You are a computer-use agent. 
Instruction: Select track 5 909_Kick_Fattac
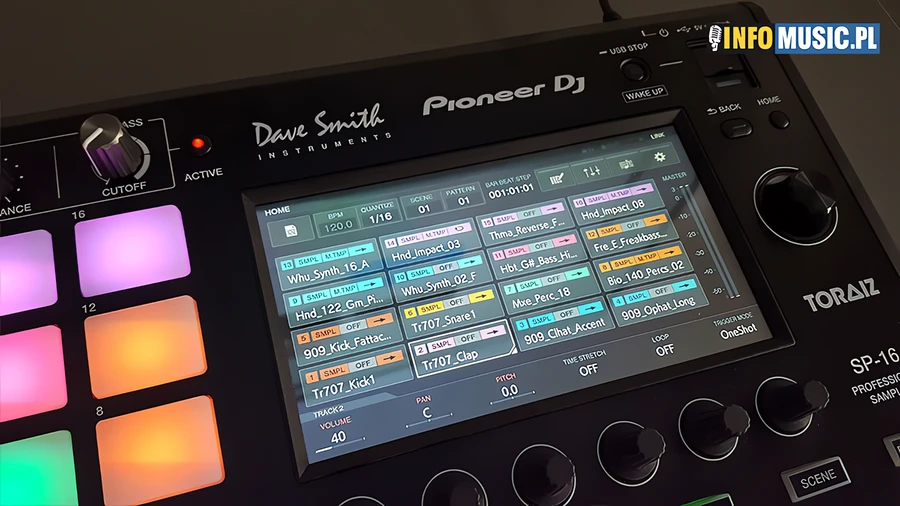pyautogui.click(x=349, y=336)
